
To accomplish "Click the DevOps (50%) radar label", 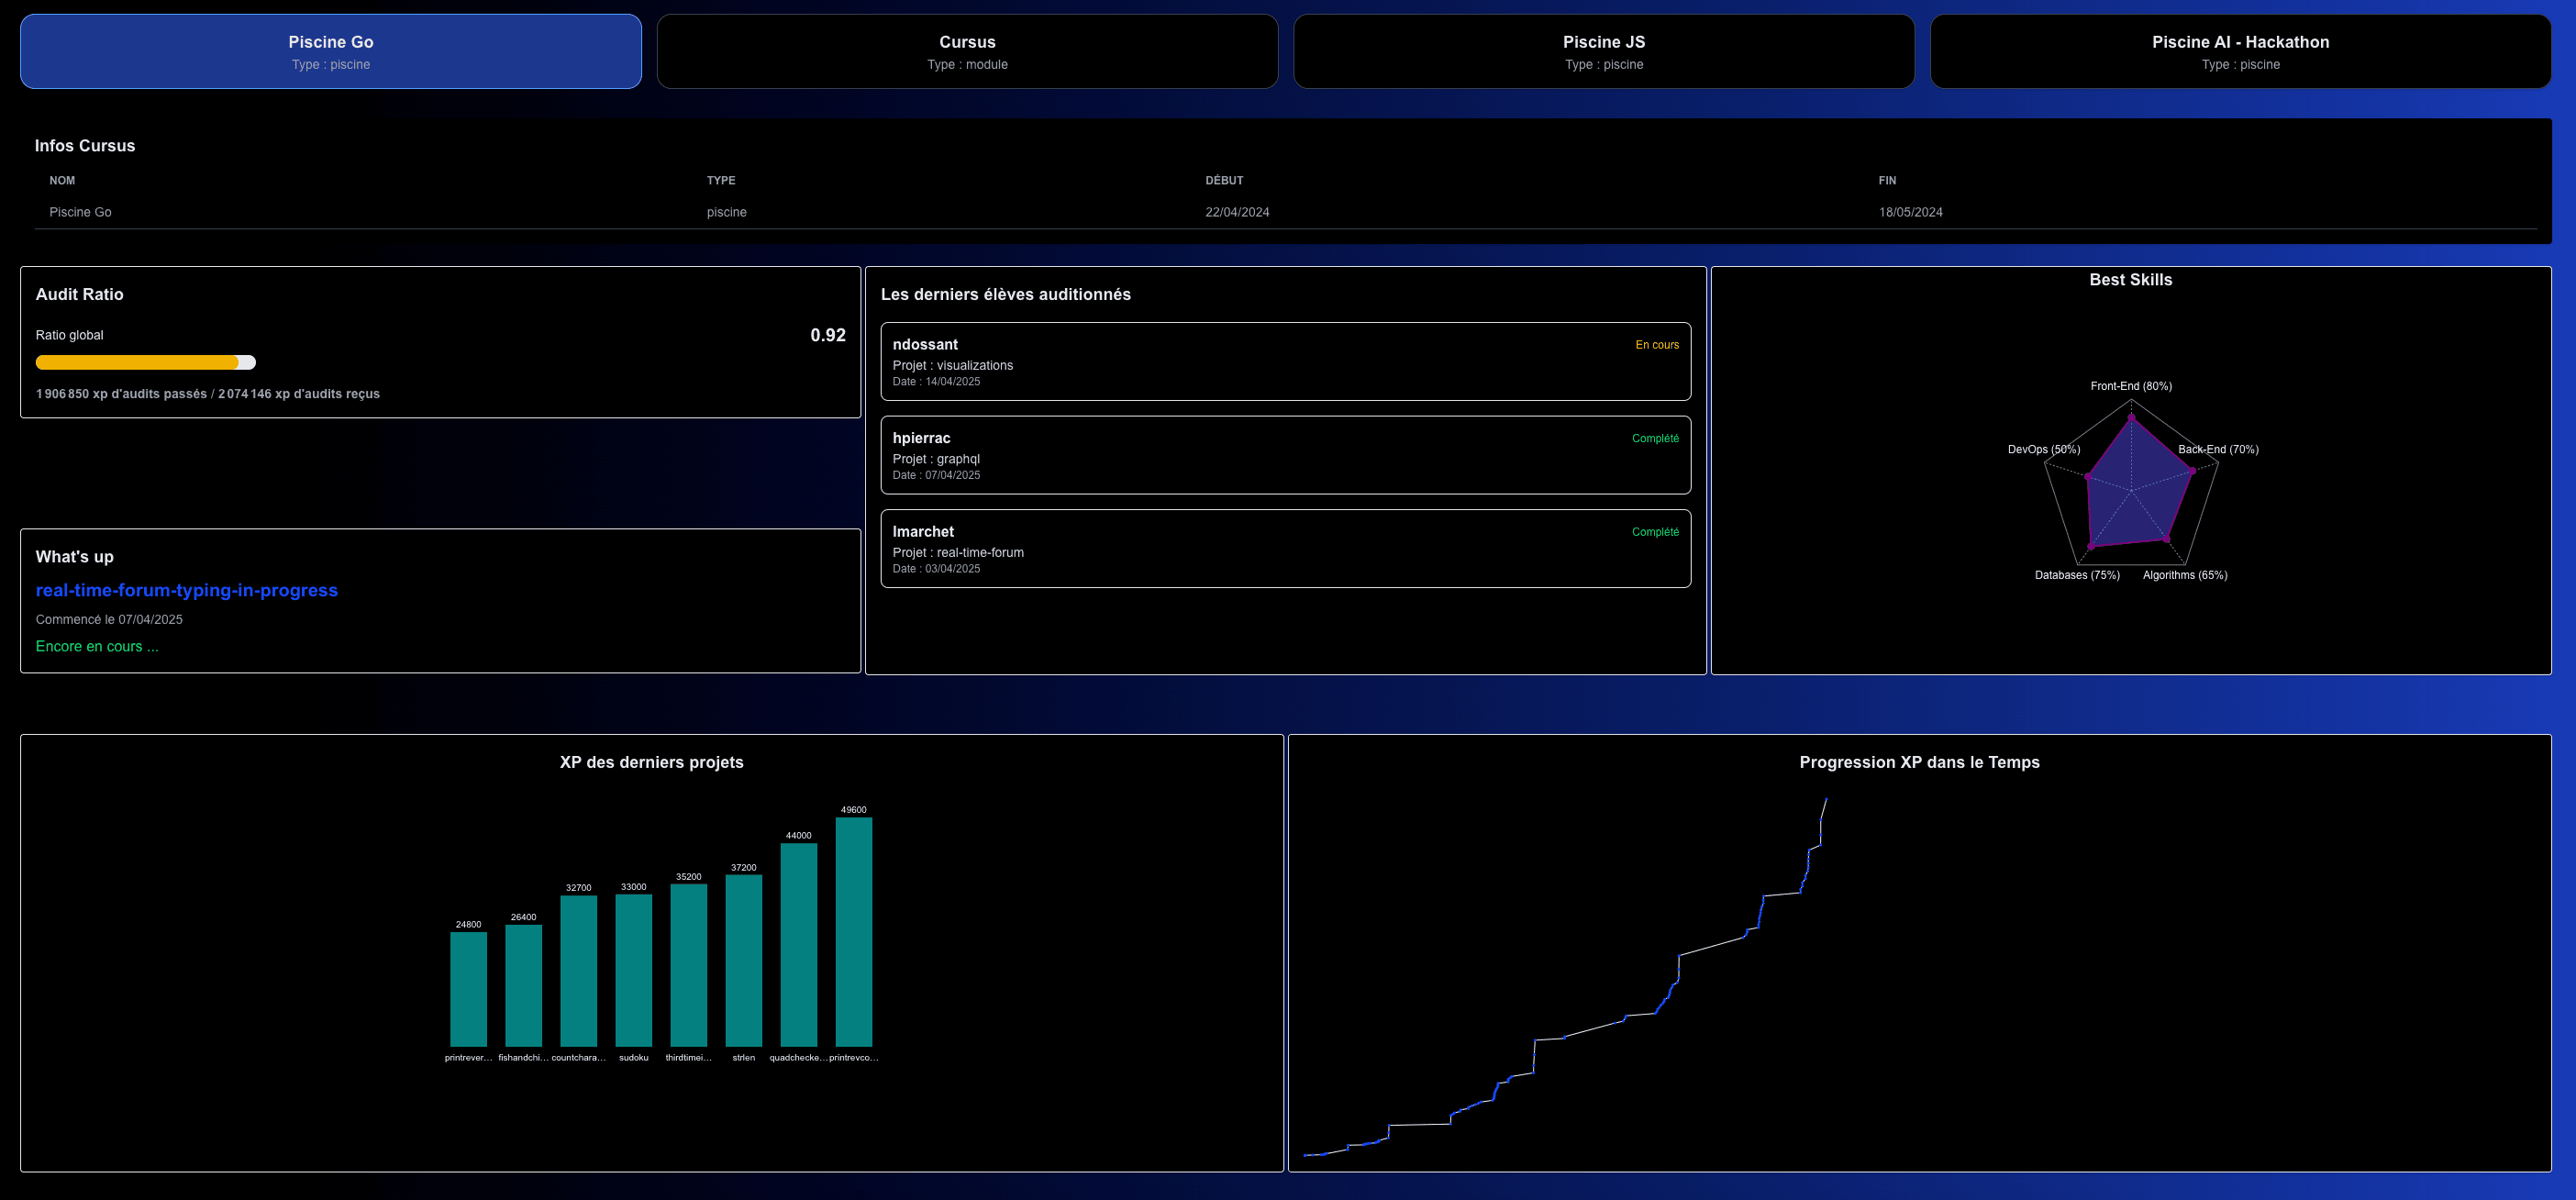I will [2044, 449].
